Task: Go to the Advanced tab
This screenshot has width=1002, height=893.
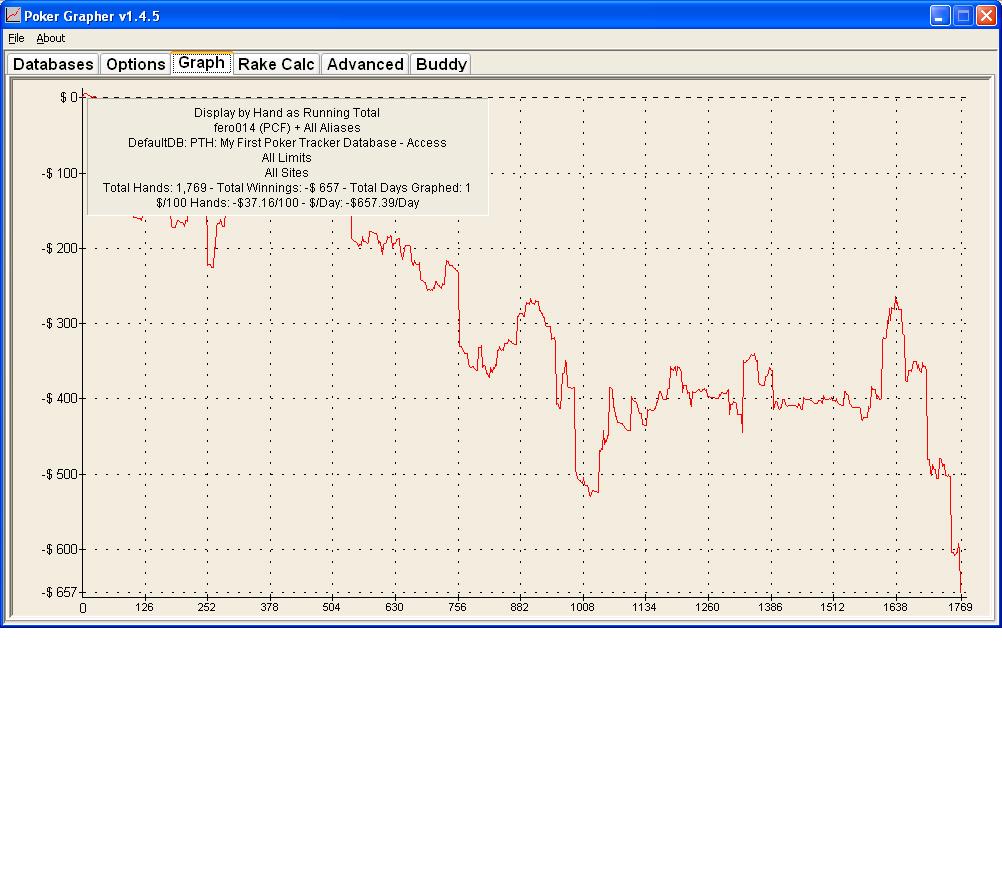Action: click(x=365, y=64)
